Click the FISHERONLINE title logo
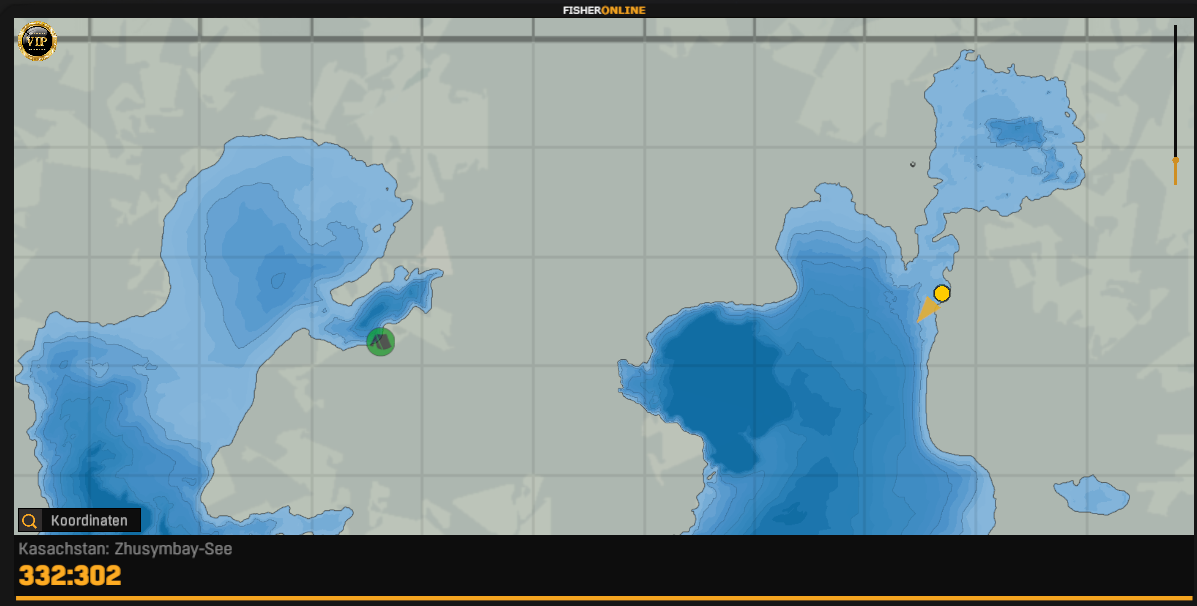 point(603,10)
